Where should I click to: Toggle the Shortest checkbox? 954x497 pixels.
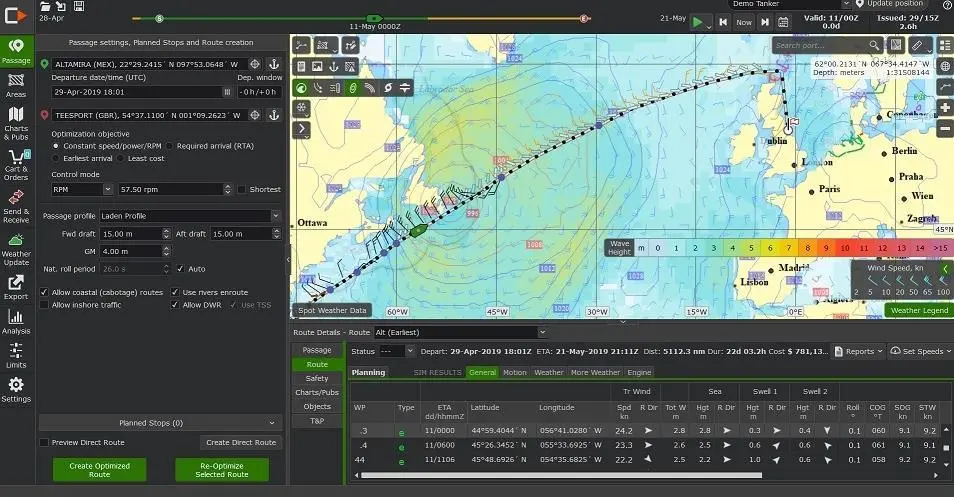[x=242, y=190]
